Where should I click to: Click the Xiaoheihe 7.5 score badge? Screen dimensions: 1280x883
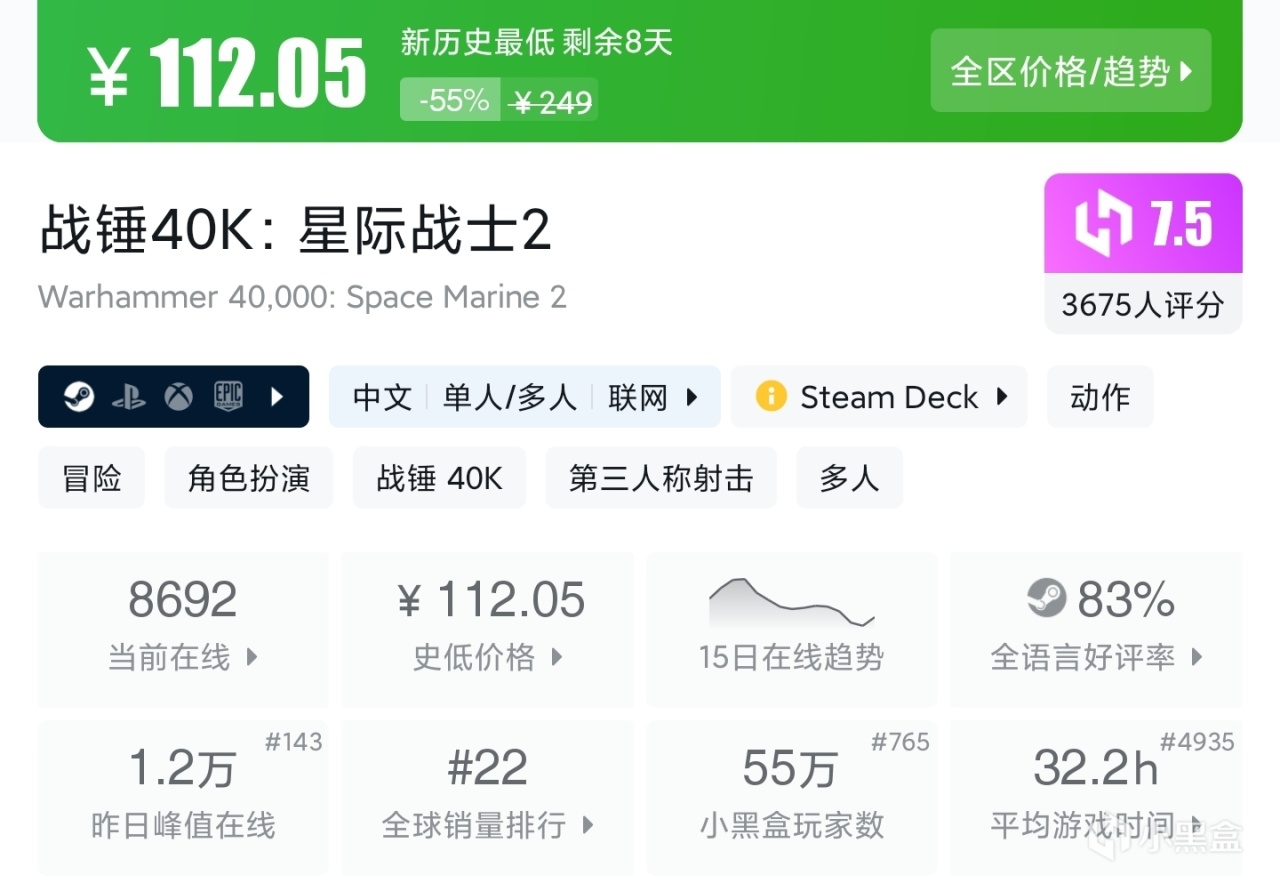(1143, 224)
